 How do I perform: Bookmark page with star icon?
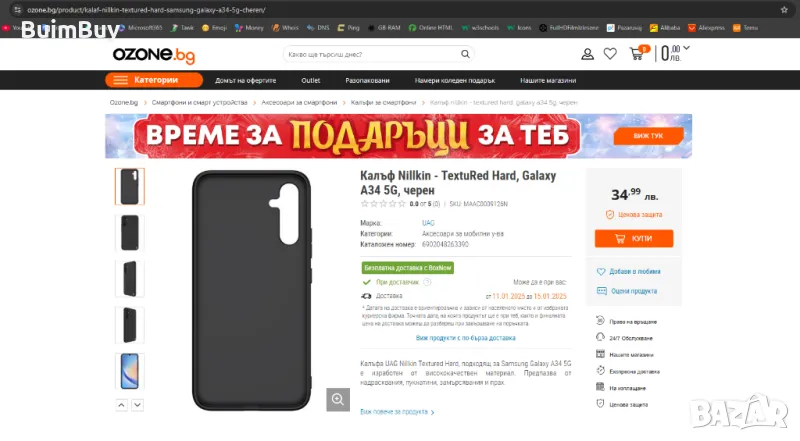point(784,10)
